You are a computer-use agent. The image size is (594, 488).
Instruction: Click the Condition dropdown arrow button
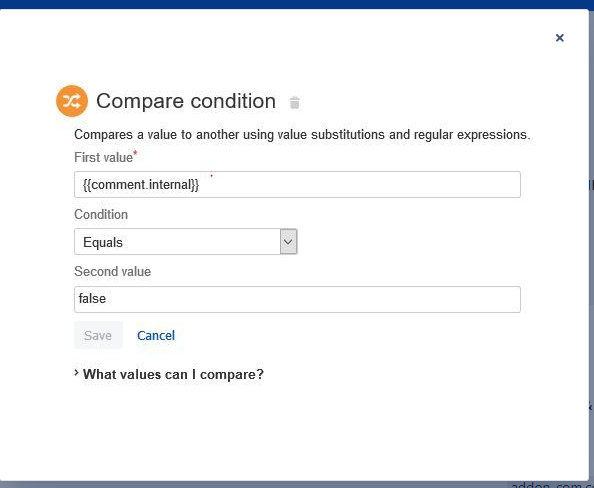(289, 242)
